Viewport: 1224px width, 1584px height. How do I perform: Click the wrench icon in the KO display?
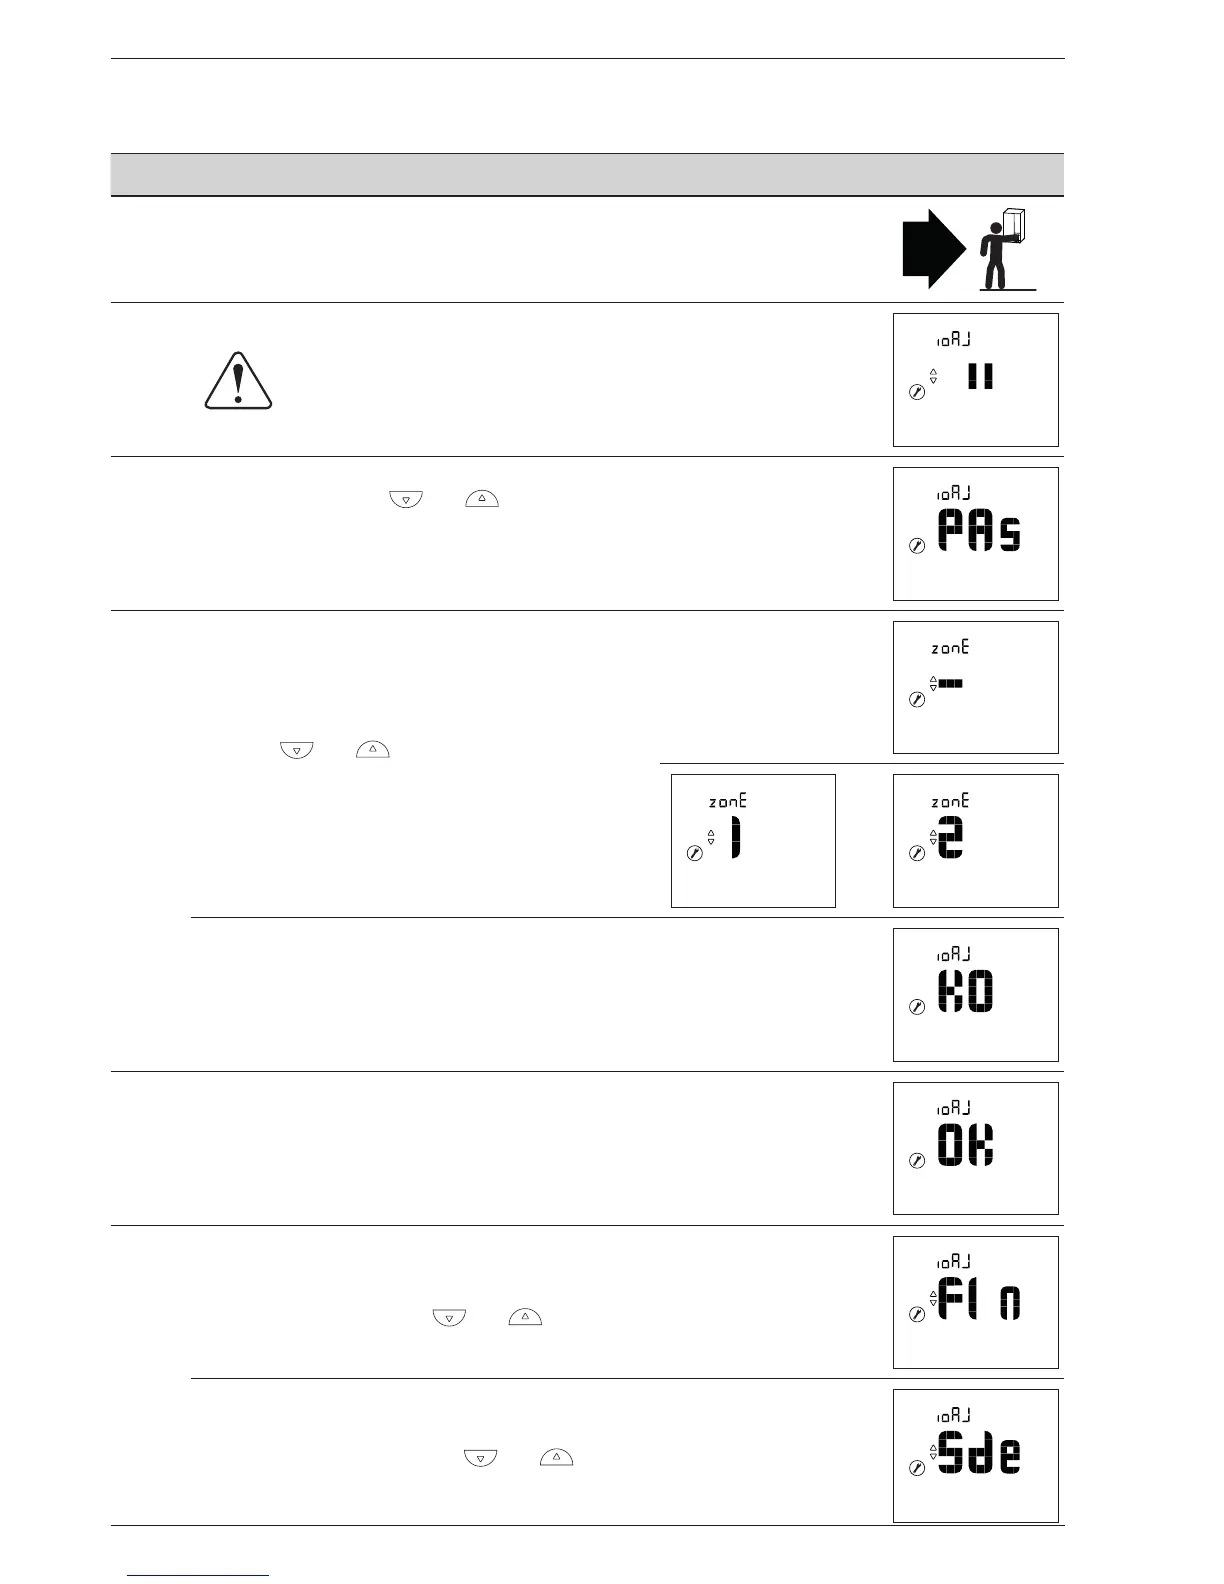click(x=916, y=1007)
